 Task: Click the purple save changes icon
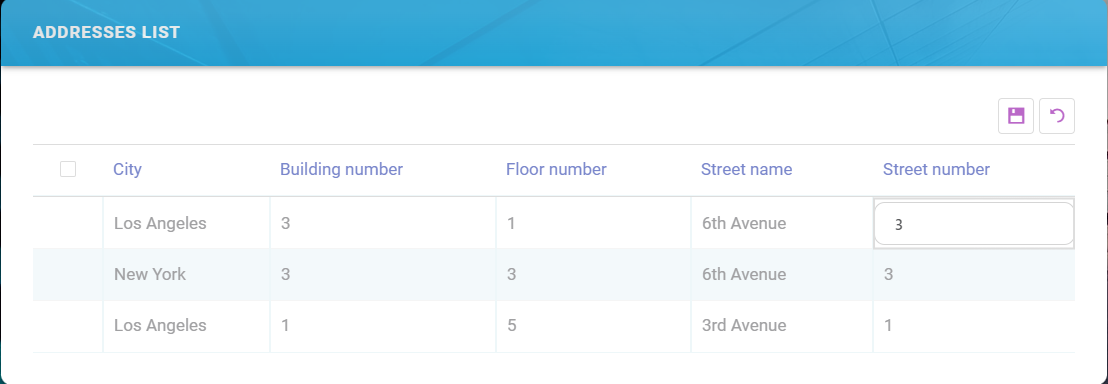(1016, 116)
